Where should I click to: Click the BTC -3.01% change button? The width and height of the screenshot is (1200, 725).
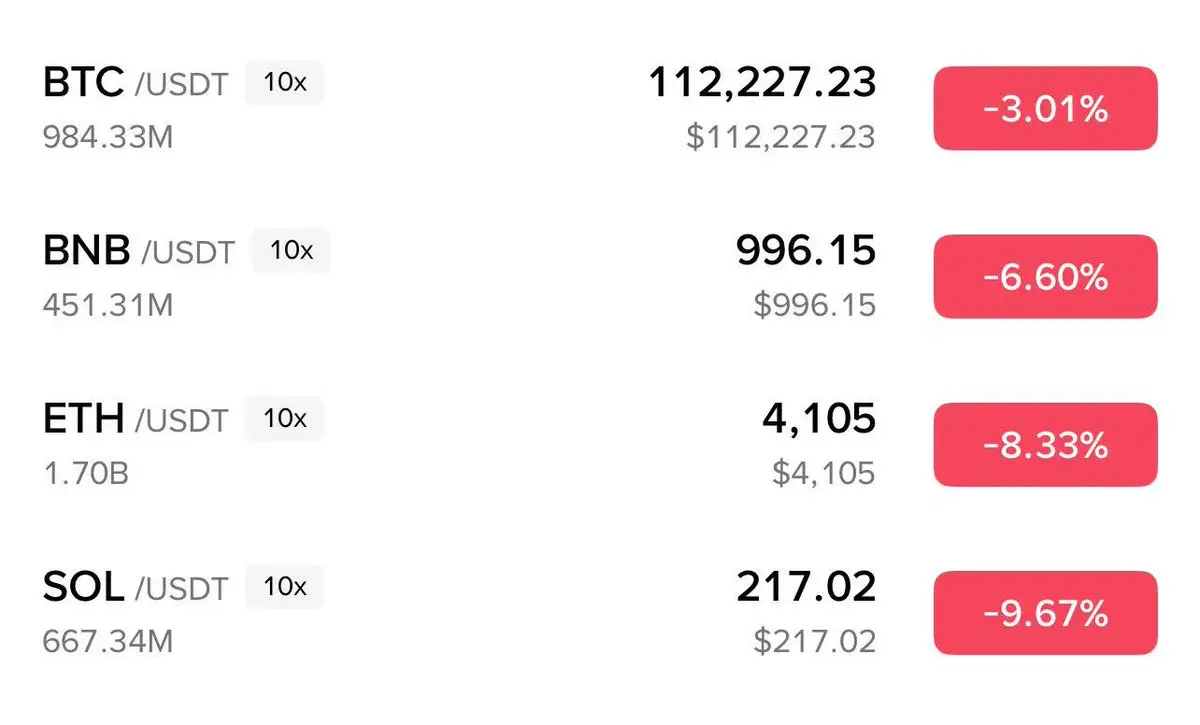click(1045, 109)
